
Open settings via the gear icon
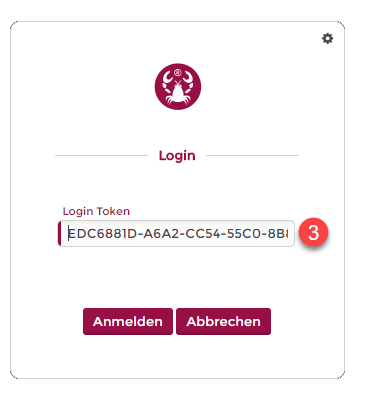327,38
